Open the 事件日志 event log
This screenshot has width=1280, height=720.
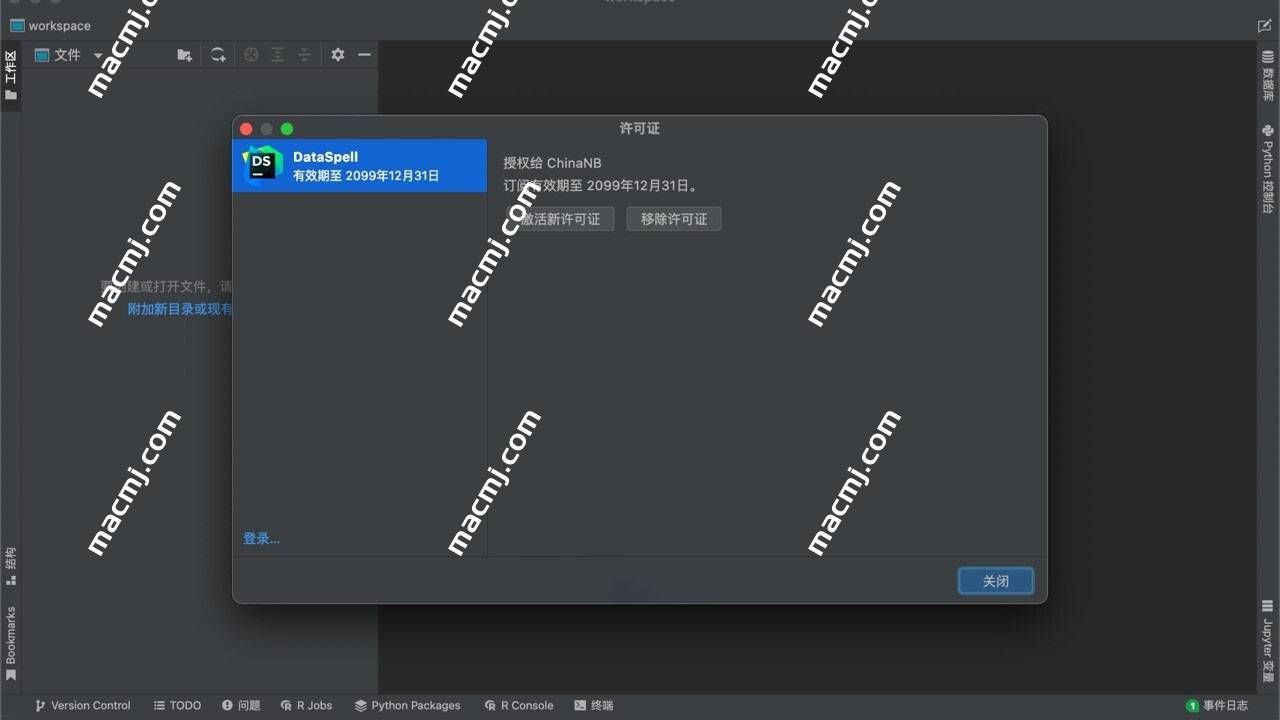tap(1217, 706)
